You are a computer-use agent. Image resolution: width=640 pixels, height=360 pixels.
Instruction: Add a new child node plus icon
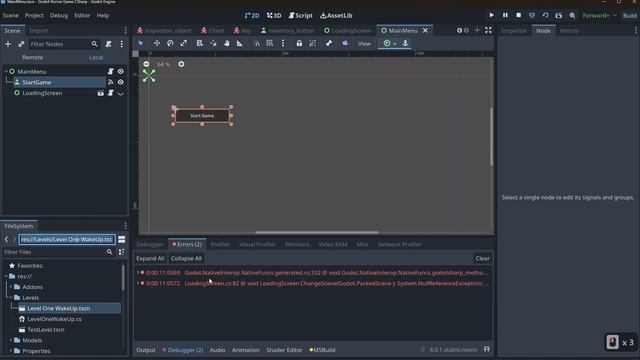point(8,44)
